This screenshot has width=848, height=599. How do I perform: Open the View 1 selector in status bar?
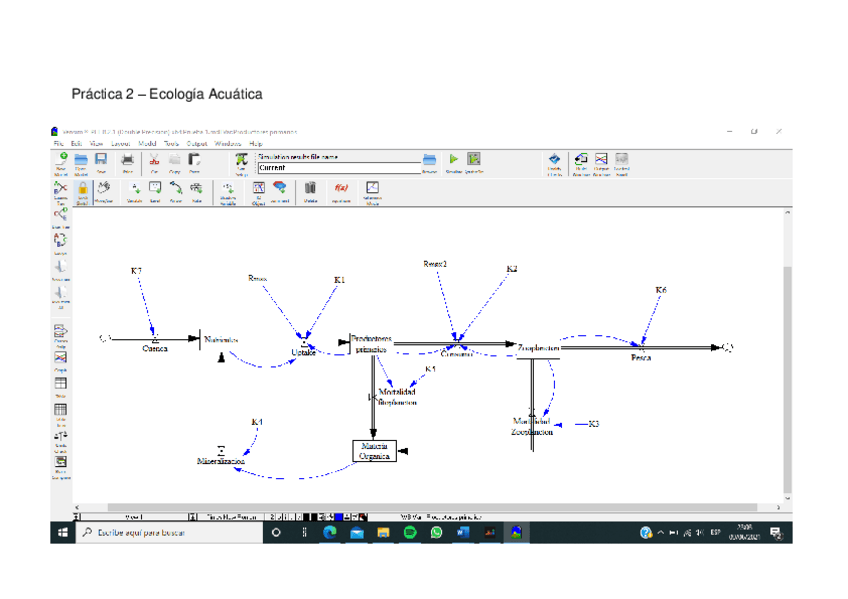click(135, 517)
